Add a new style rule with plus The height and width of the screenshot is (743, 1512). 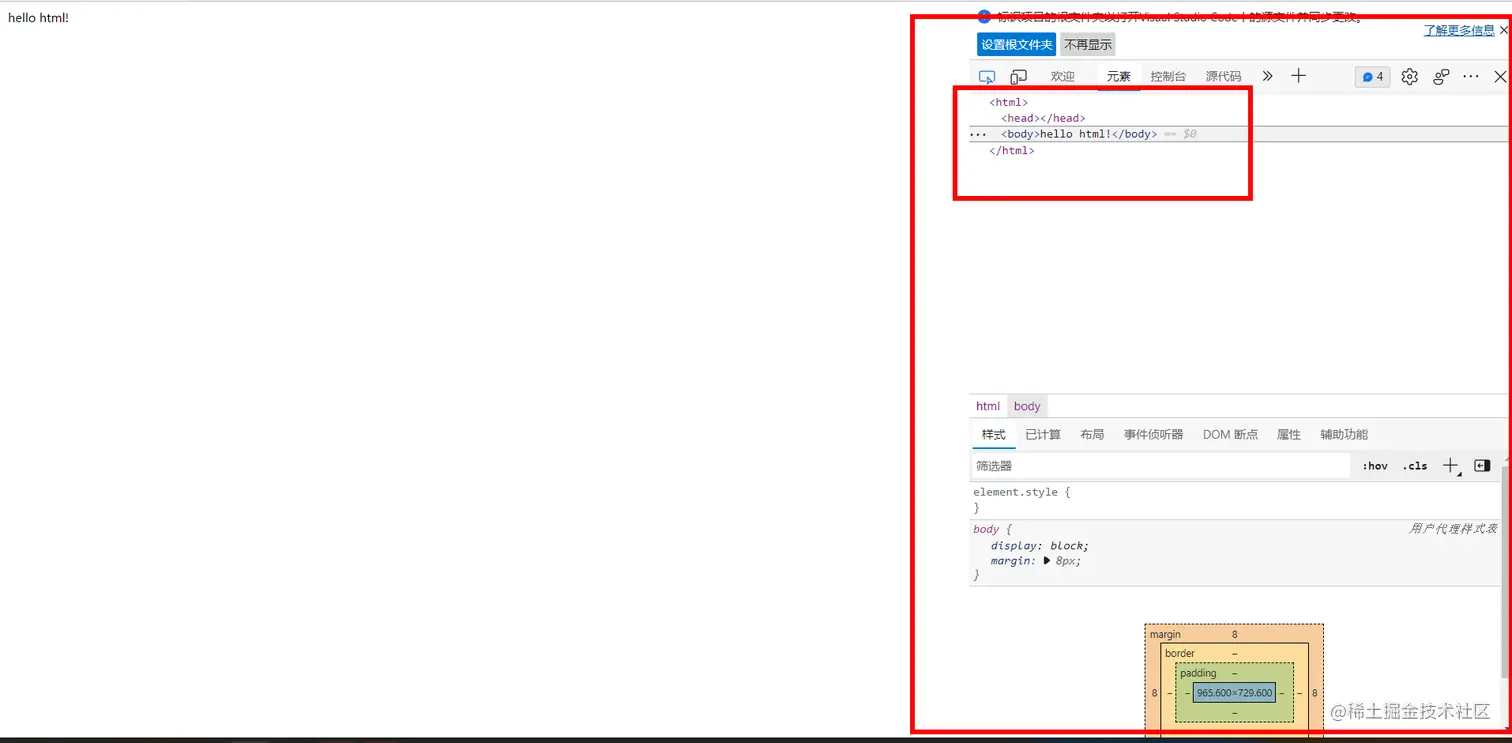click(1451, 466)
